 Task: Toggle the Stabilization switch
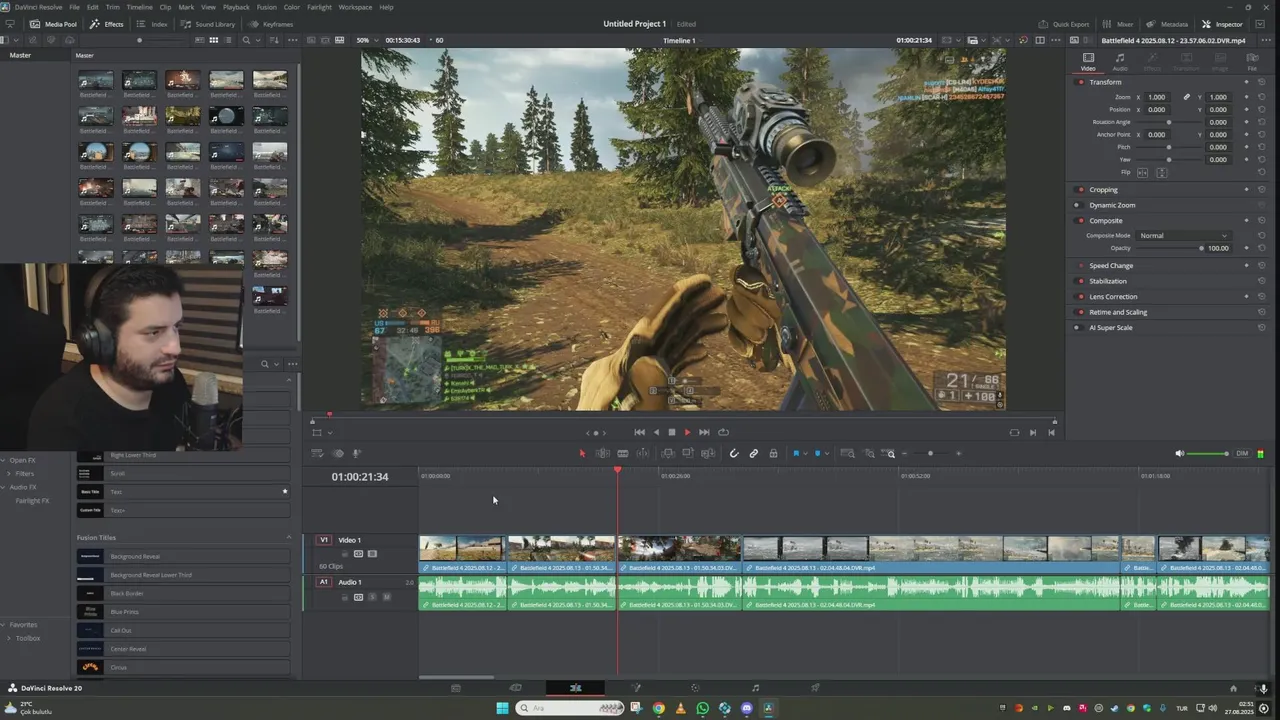pos(1080,281)
